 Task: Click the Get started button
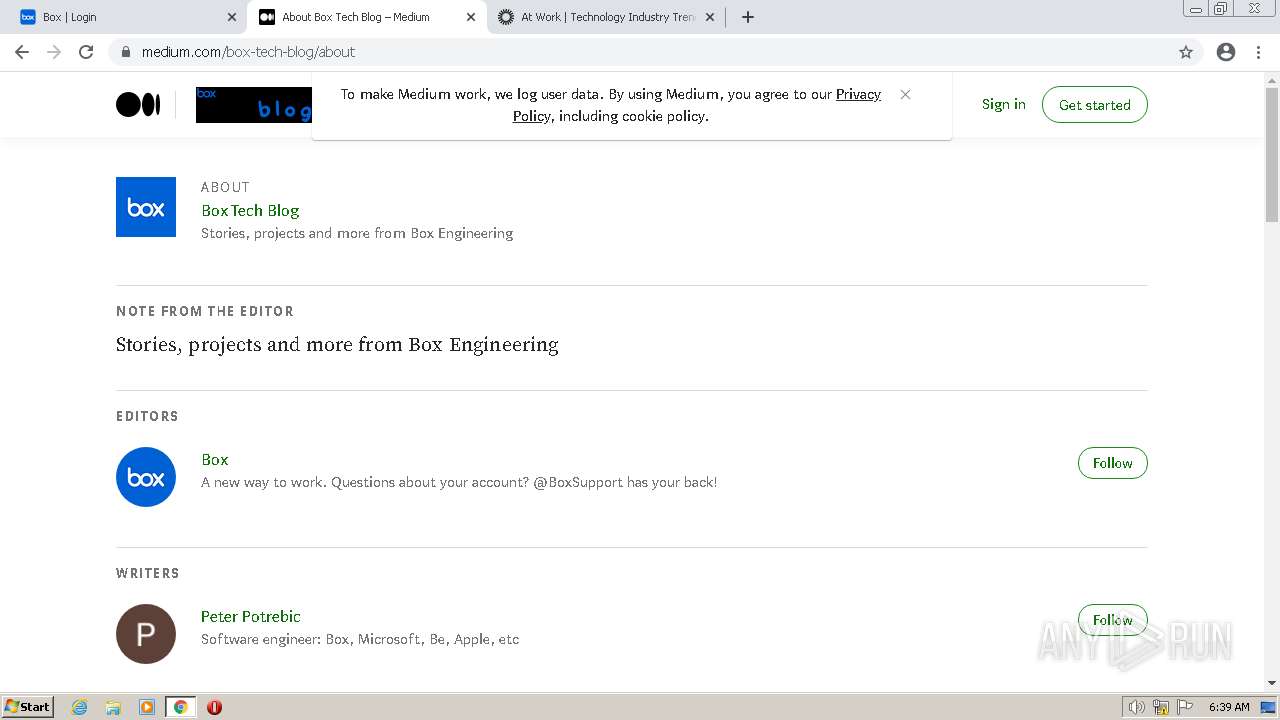[x=1094, y=105]
